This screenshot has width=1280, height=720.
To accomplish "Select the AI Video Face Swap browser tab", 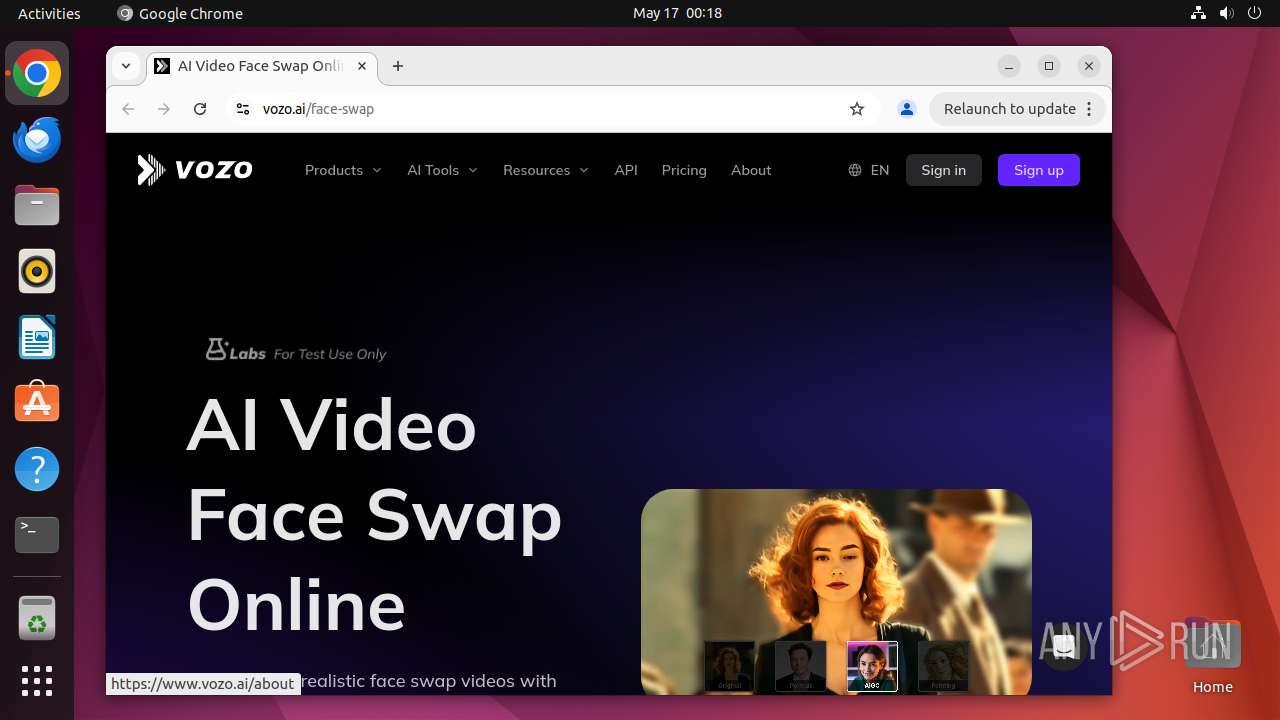I will [262, 66].
